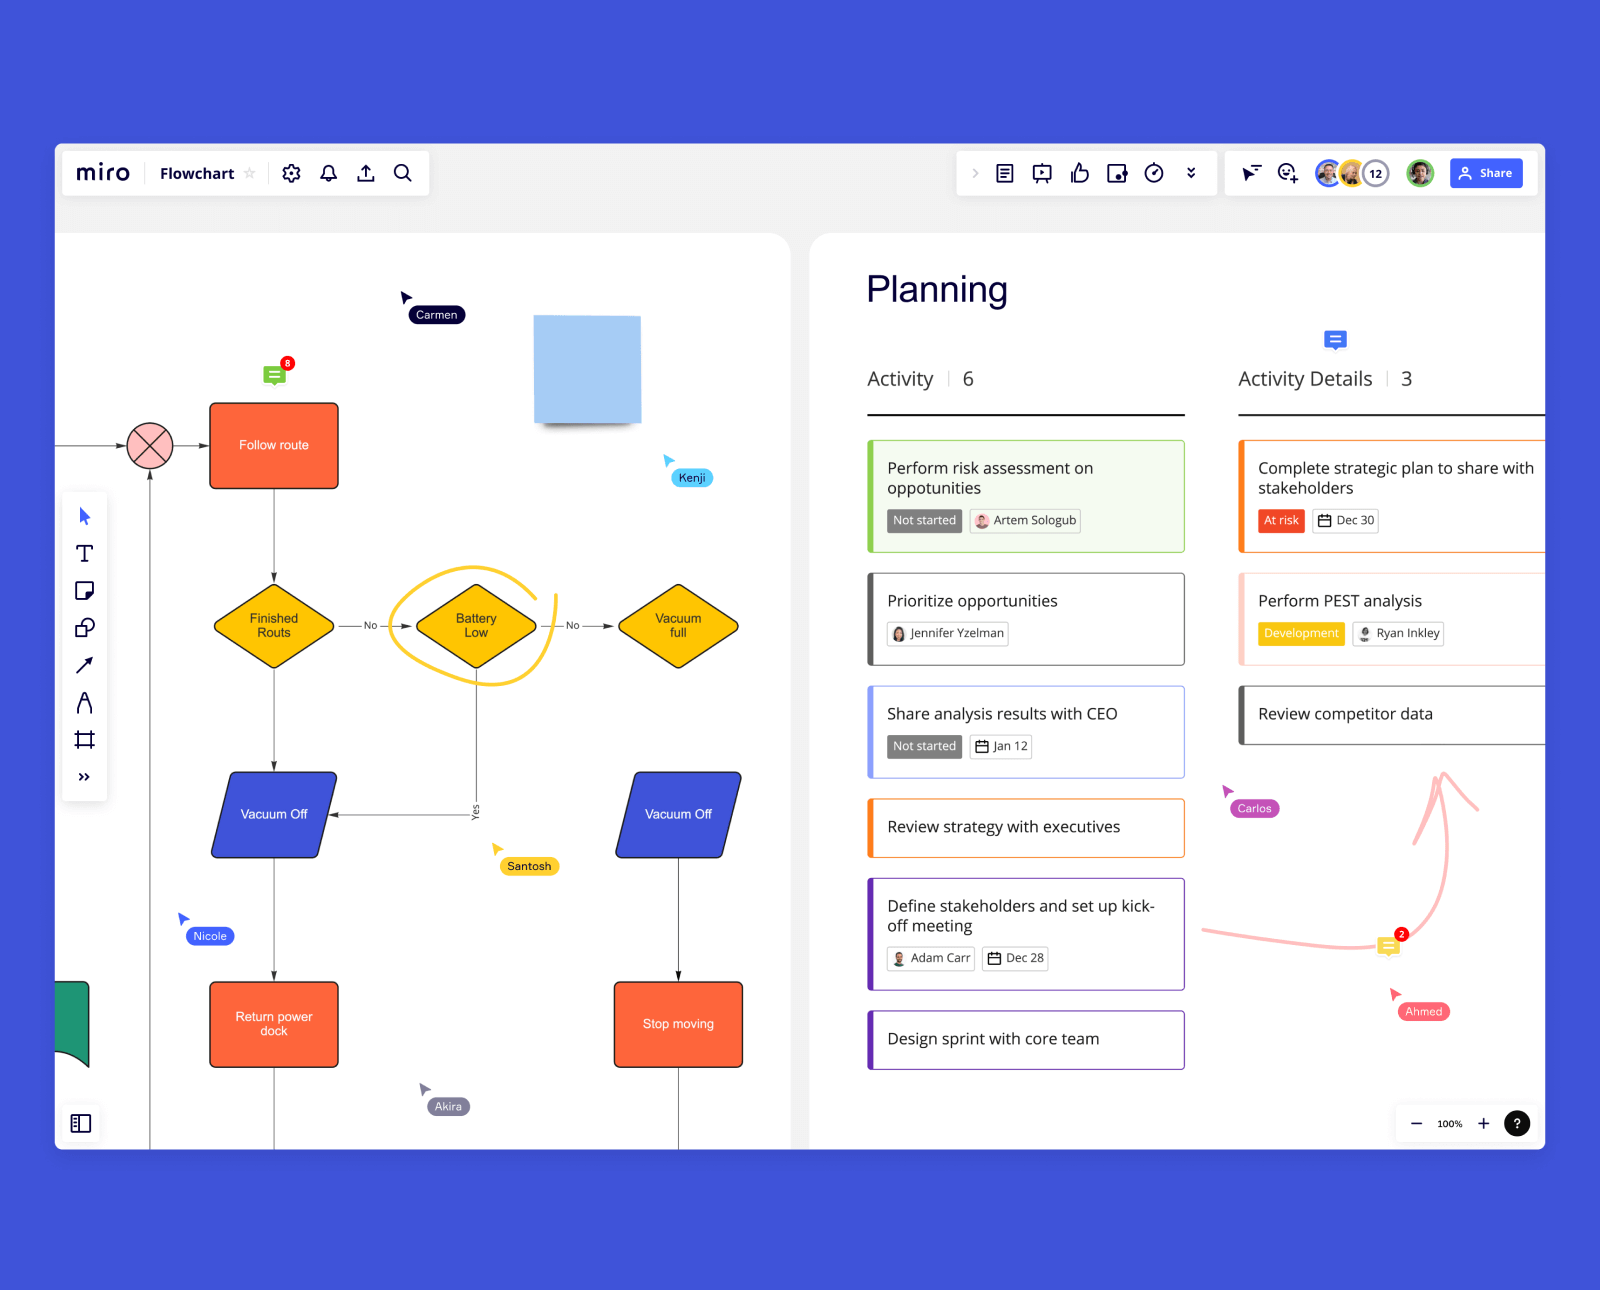
Task: Open the notes icon in apps toolbar
Action: (1005, 173)
